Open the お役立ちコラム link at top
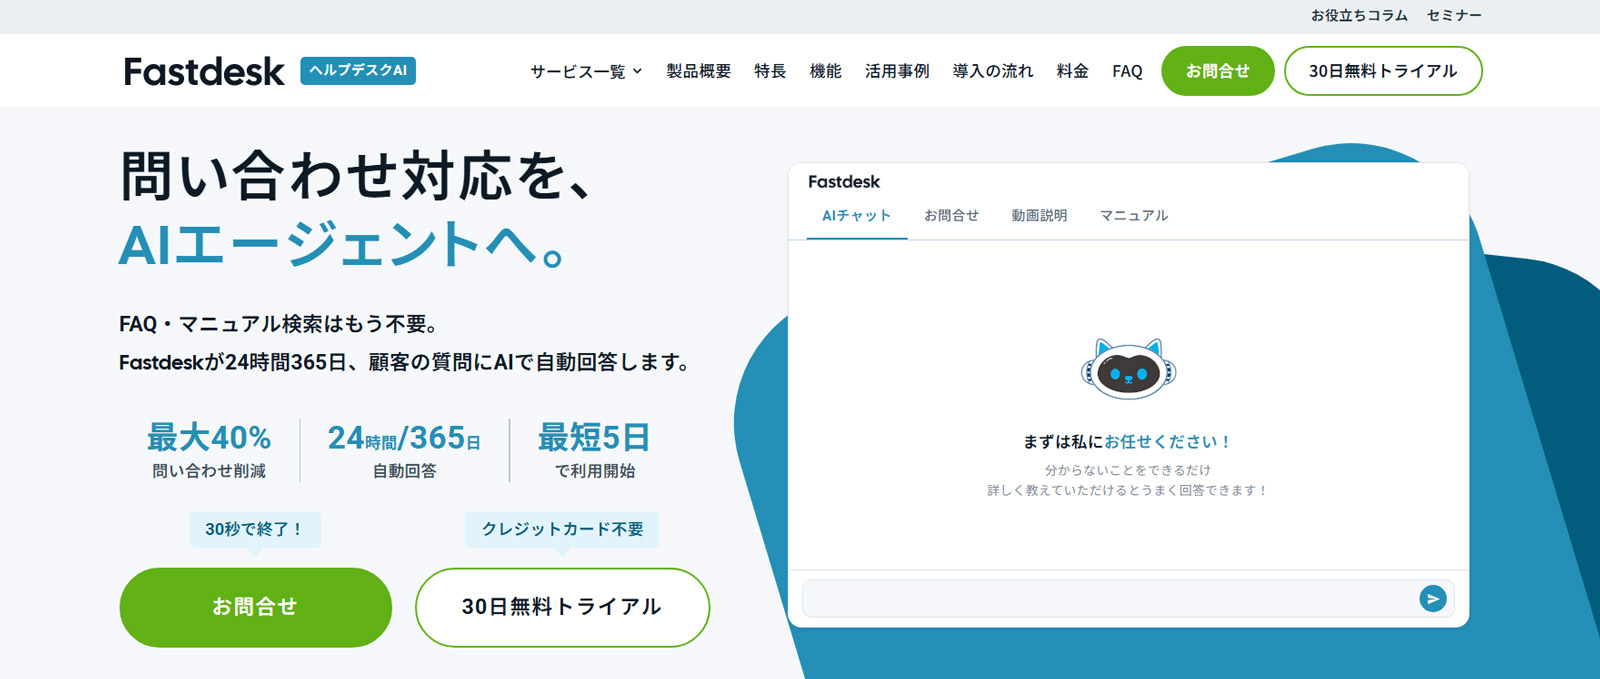1600x679 pixels. click(1359, 16)
